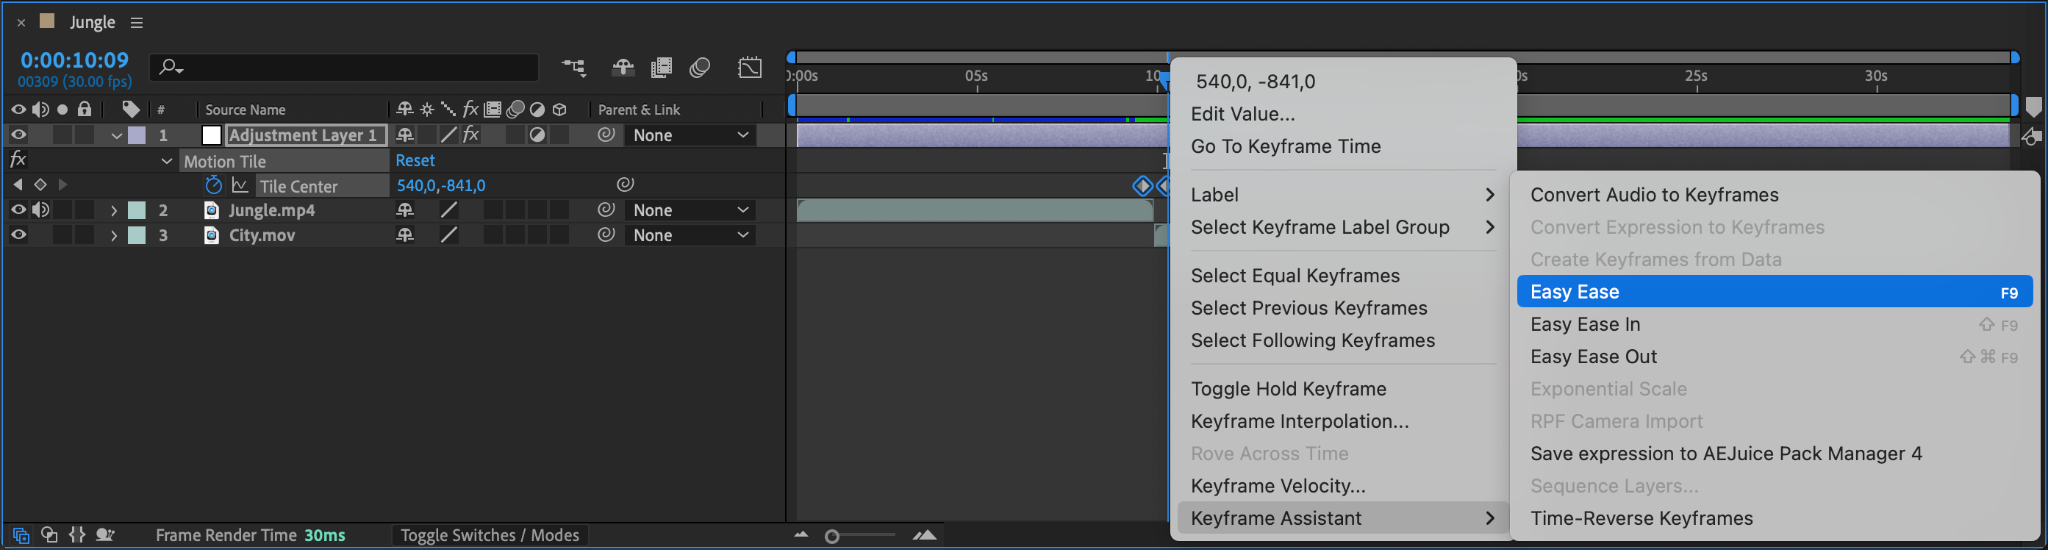The image size is (2048, 550).
Task: Click the layer search field
Action: coord(344,67)
